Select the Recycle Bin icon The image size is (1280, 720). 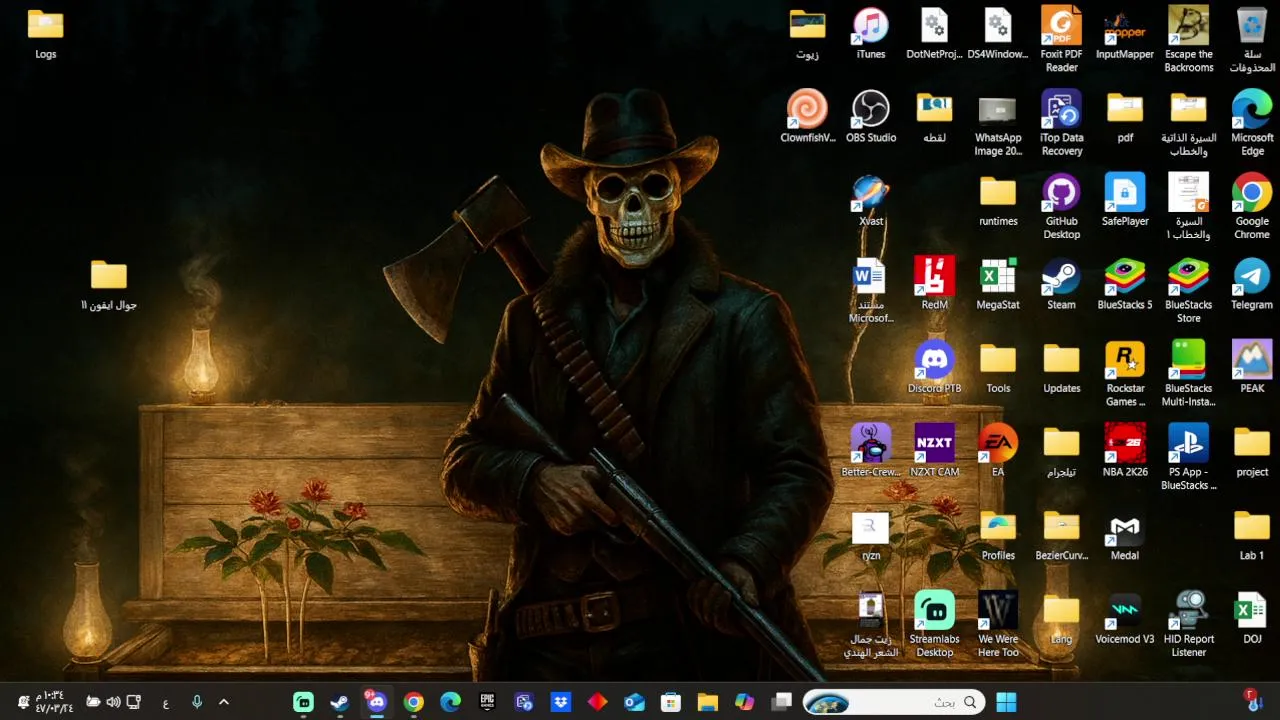1251,40
